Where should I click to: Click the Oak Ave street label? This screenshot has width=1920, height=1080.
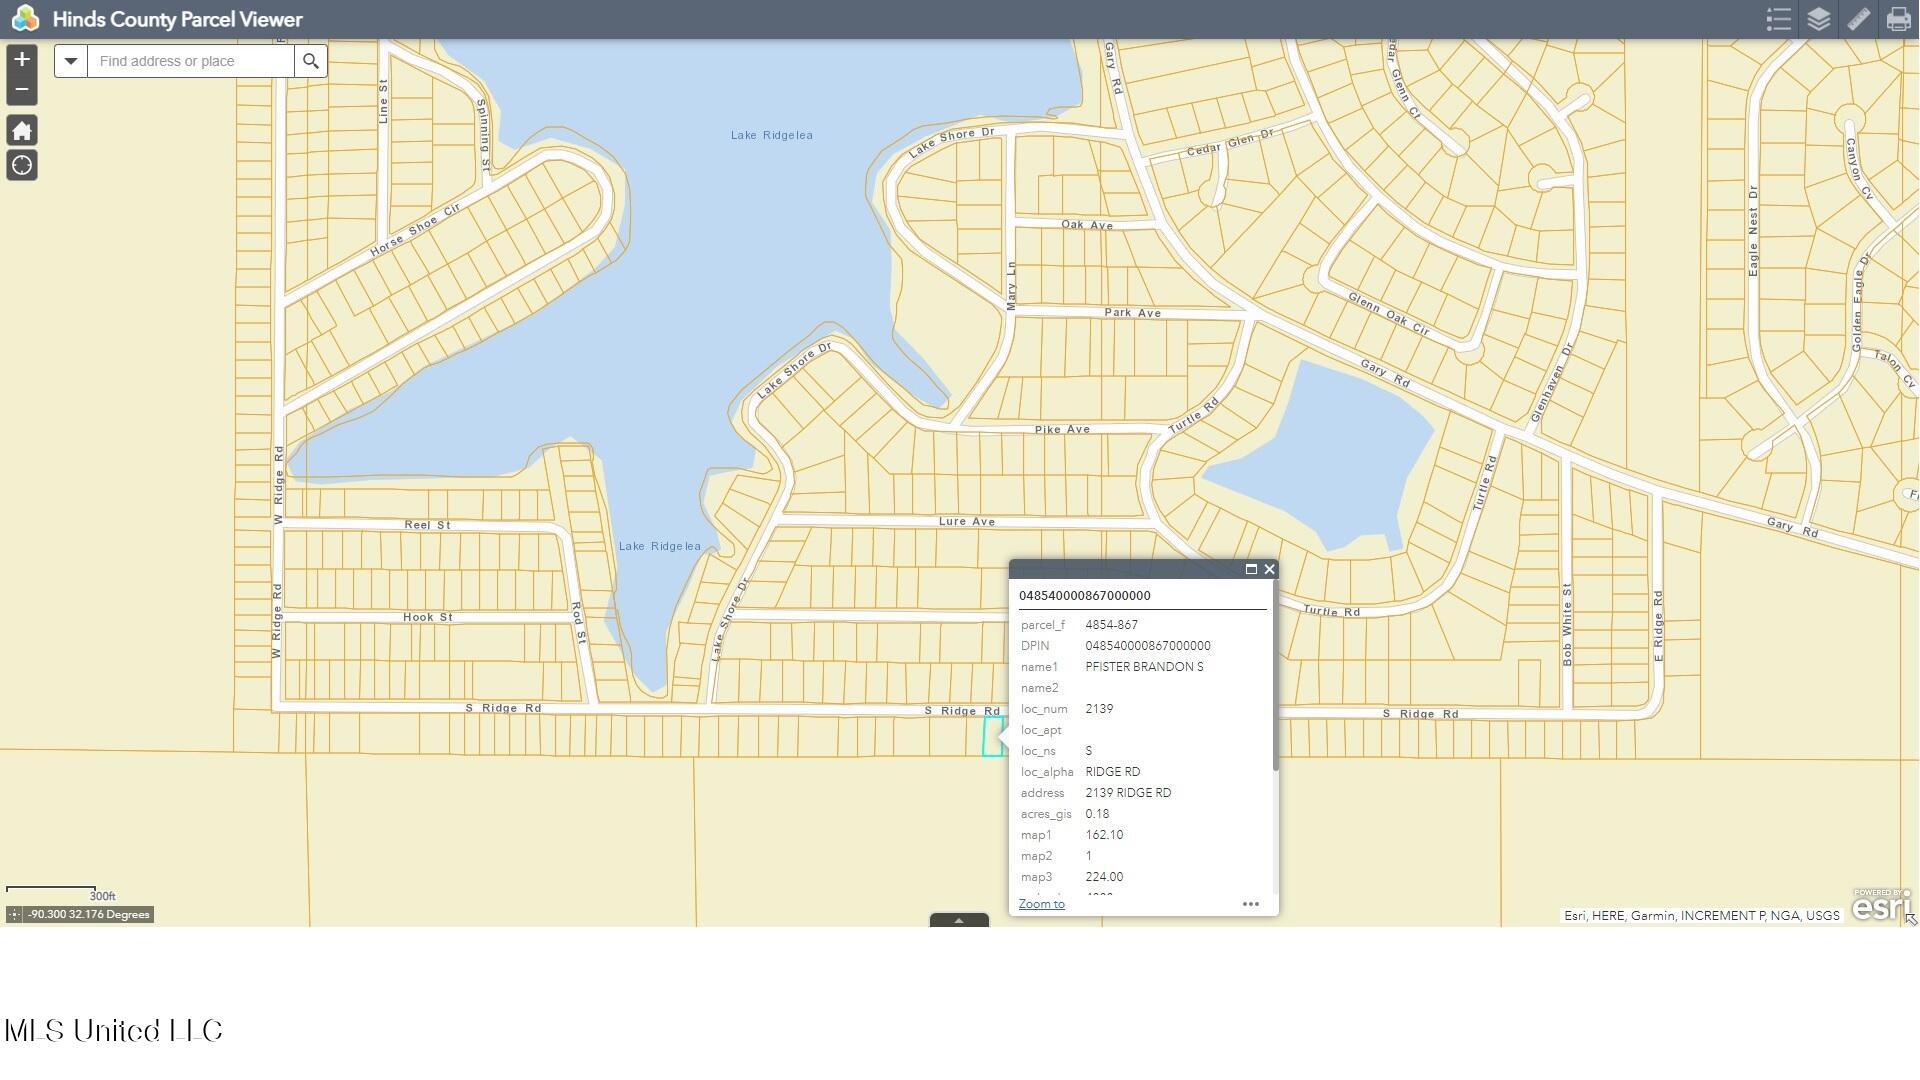coord(1087,225)
